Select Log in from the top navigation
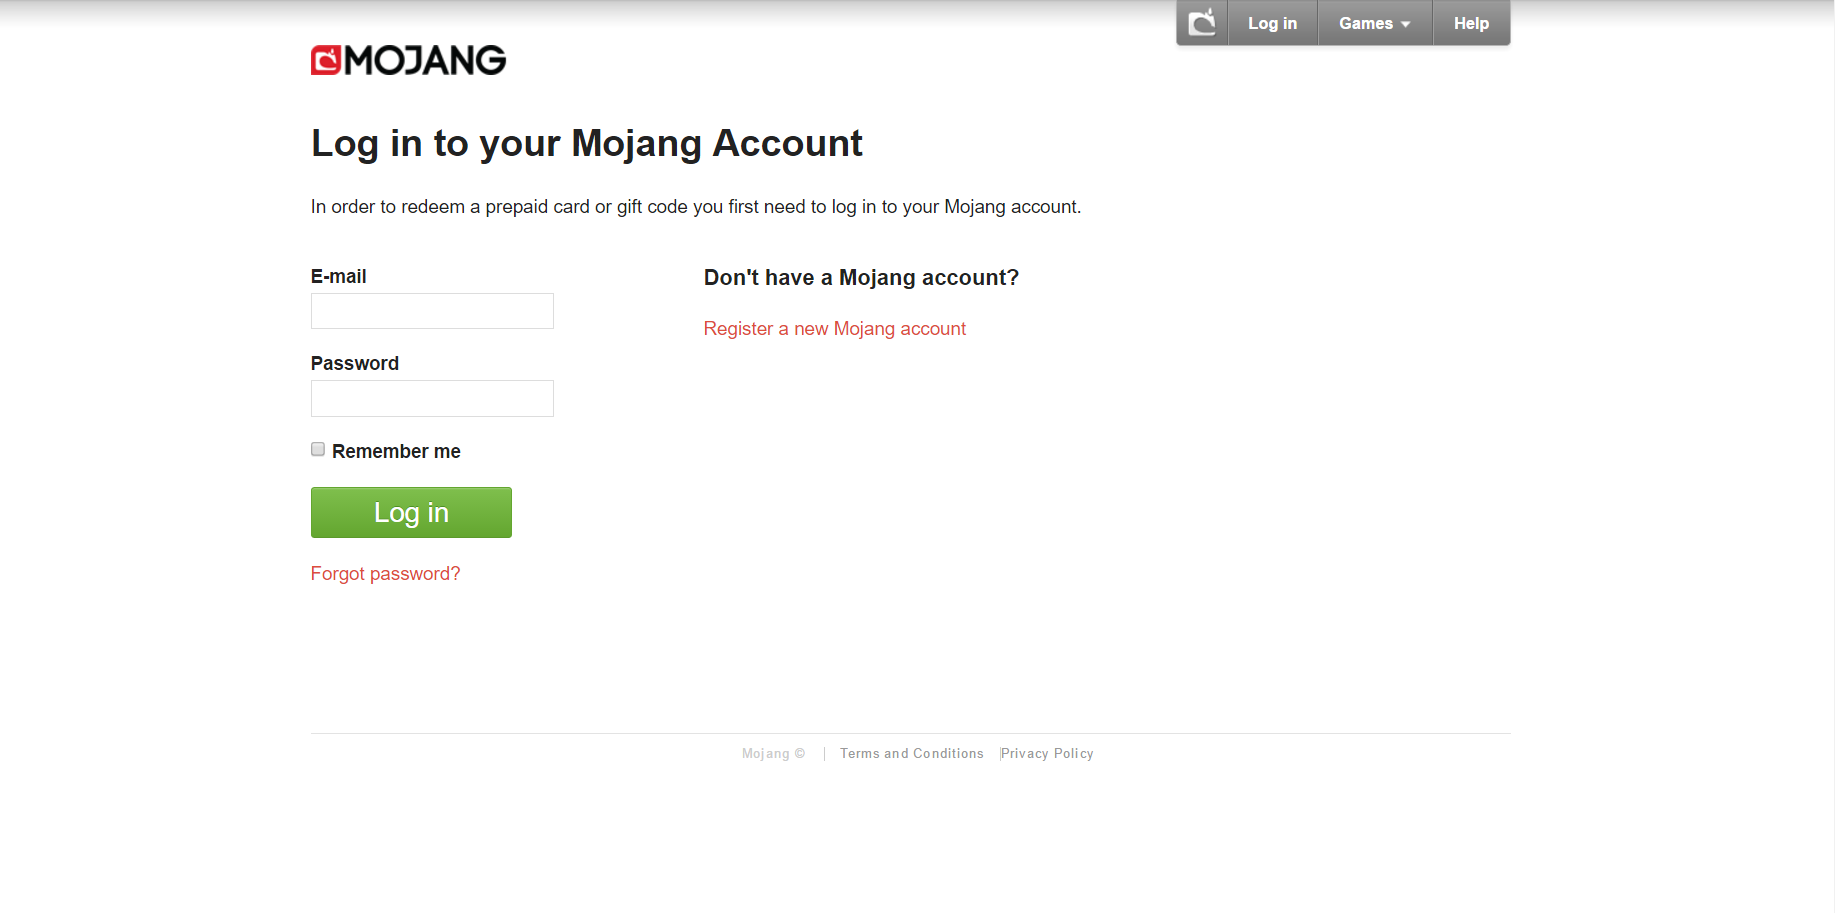Screen dimensions: 1835x913 click(1272, 23)
